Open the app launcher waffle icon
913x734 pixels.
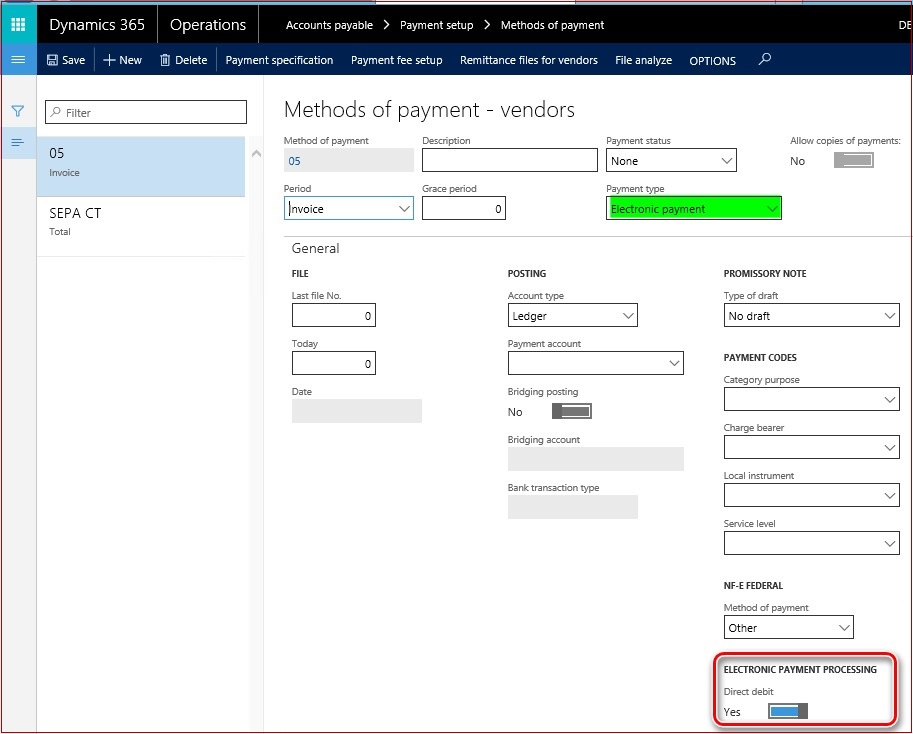[x=18, y=24]
